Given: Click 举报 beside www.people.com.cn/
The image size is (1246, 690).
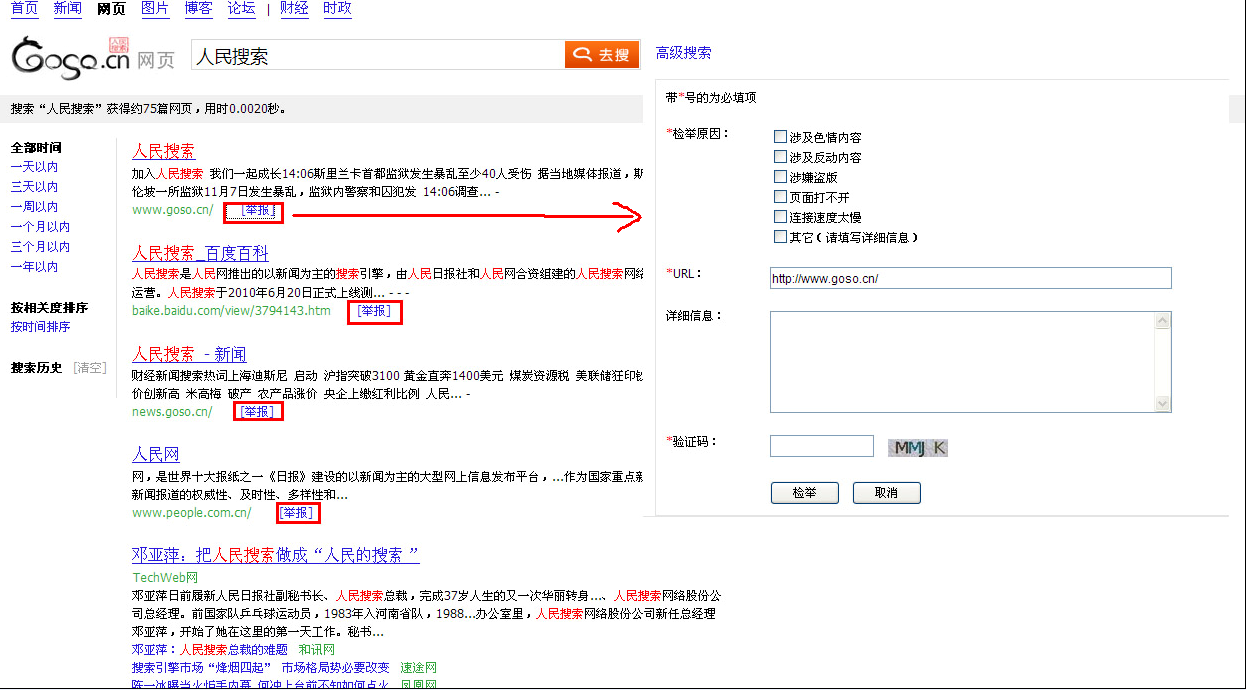Looking at the screenshot, I should point(298,512).
